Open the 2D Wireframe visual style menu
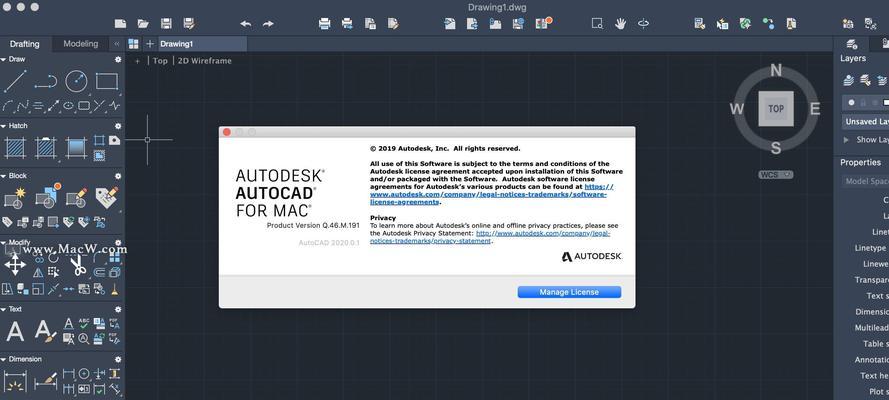The width and height of the screenshot is (889, 400). pyautogui.click(x=205, y=61)
